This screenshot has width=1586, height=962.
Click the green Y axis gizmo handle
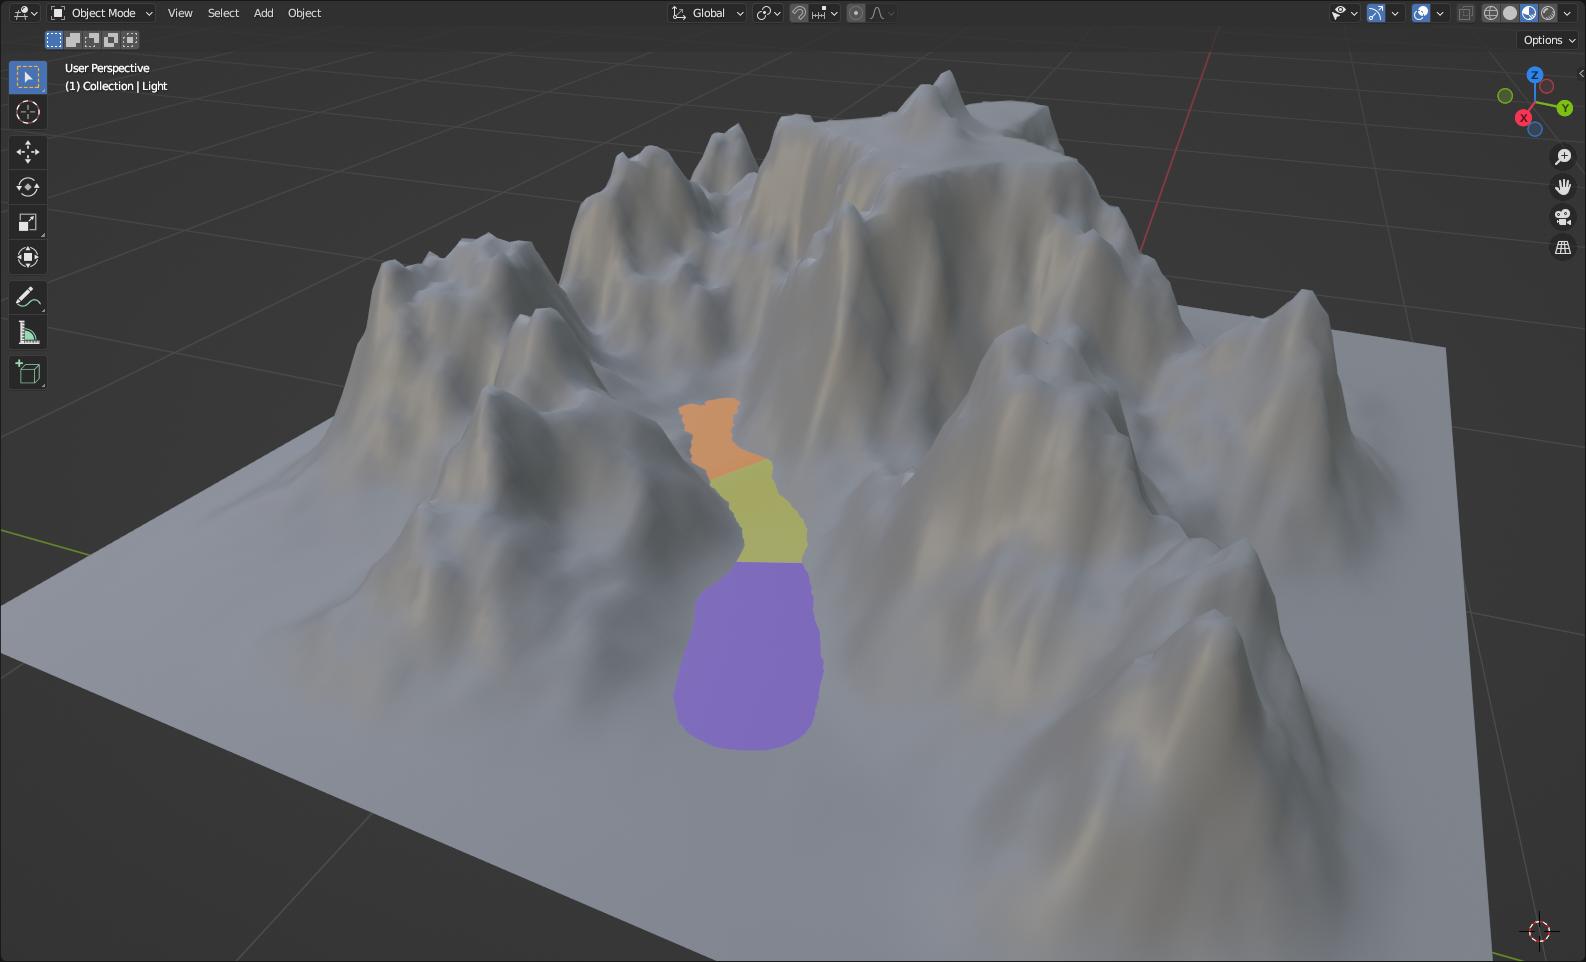pos(1565,108)
